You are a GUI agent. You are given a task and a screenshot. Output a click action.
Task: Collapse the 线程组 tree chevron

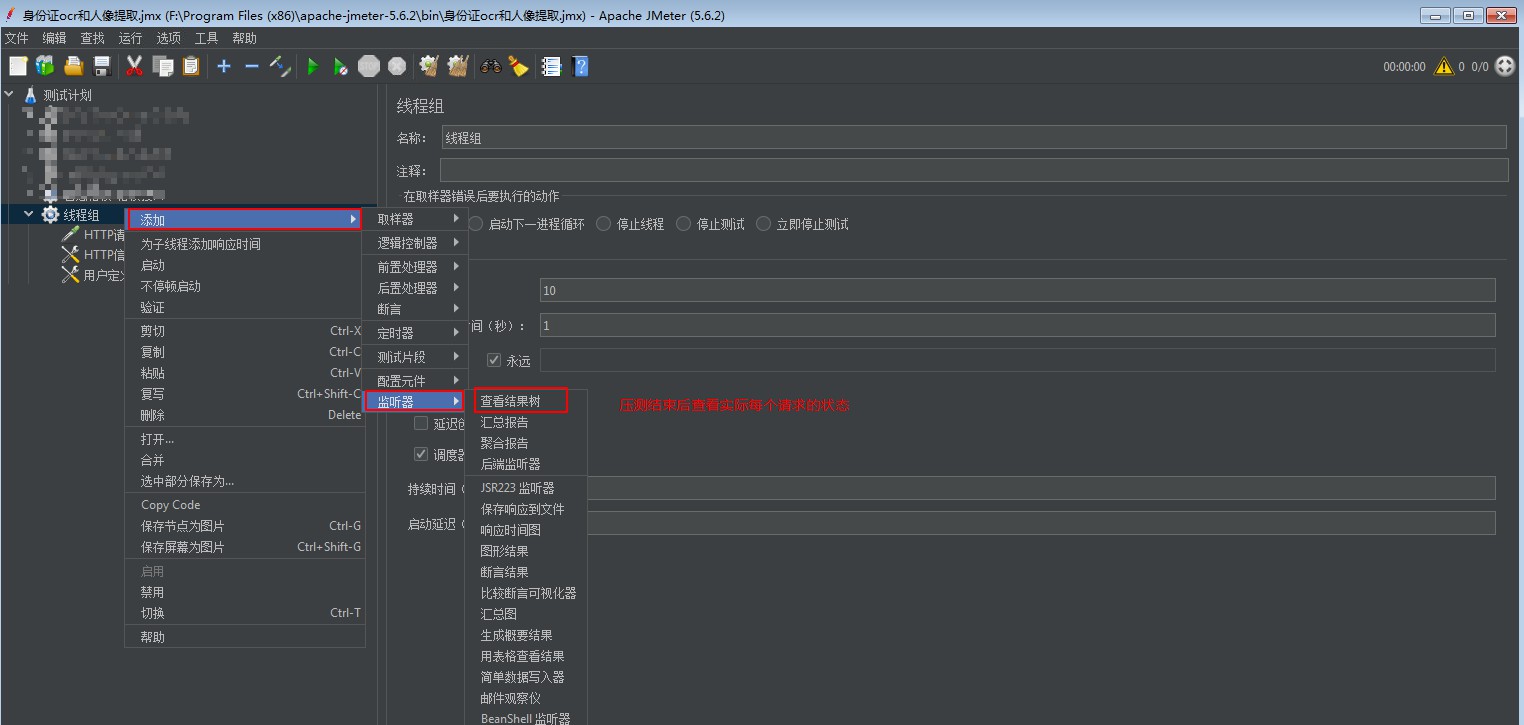pos(29,215)
